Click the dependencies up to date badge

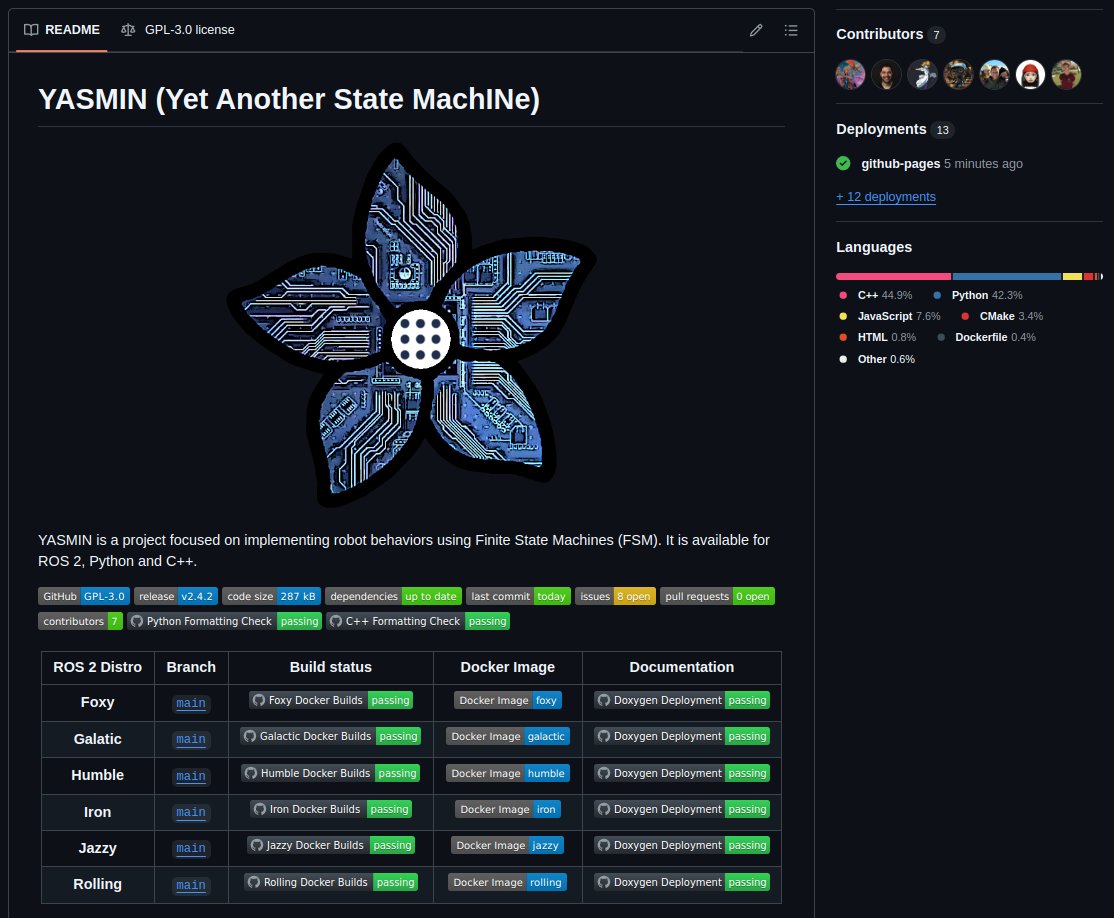coord(394,596)
